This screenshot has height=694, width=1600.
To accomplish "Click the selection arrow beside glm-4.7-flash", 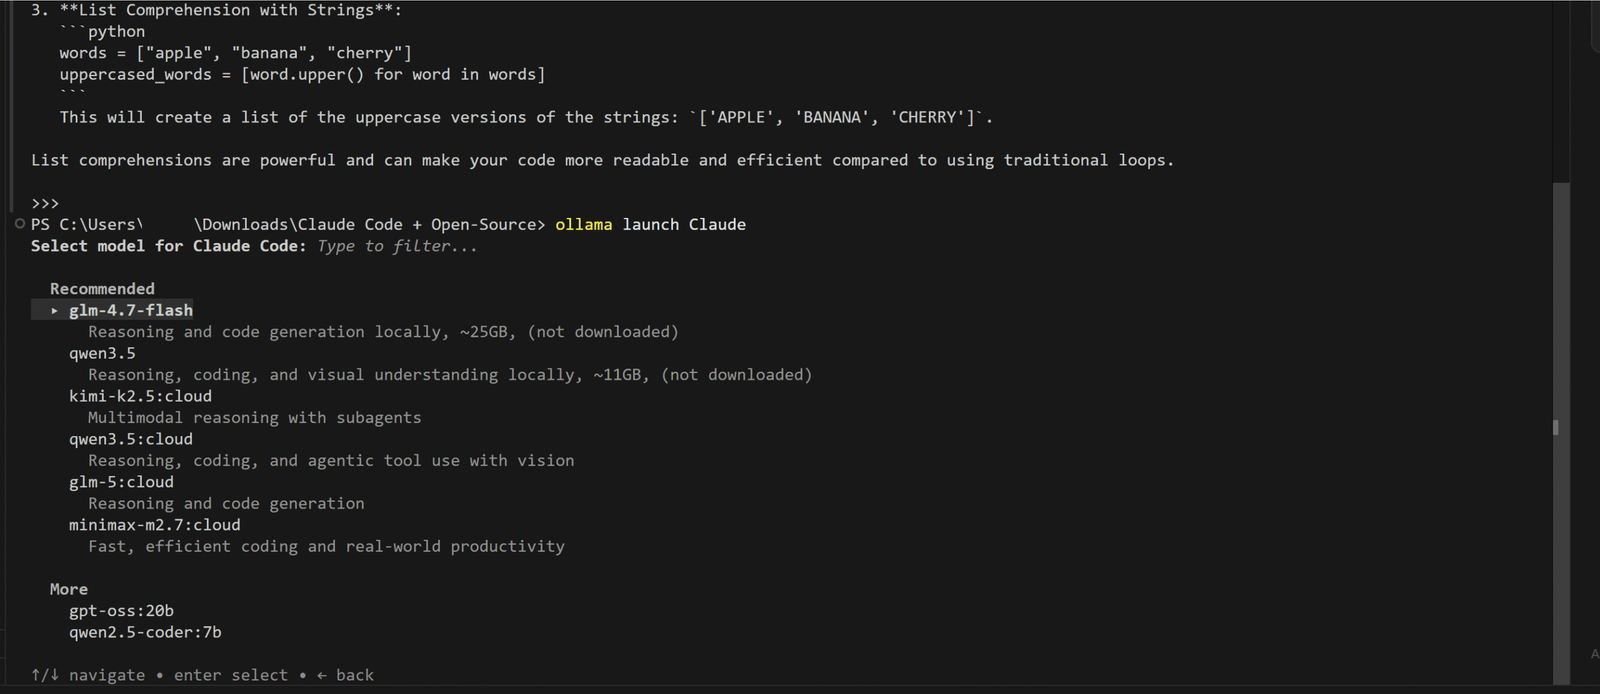I will [54, 311].
